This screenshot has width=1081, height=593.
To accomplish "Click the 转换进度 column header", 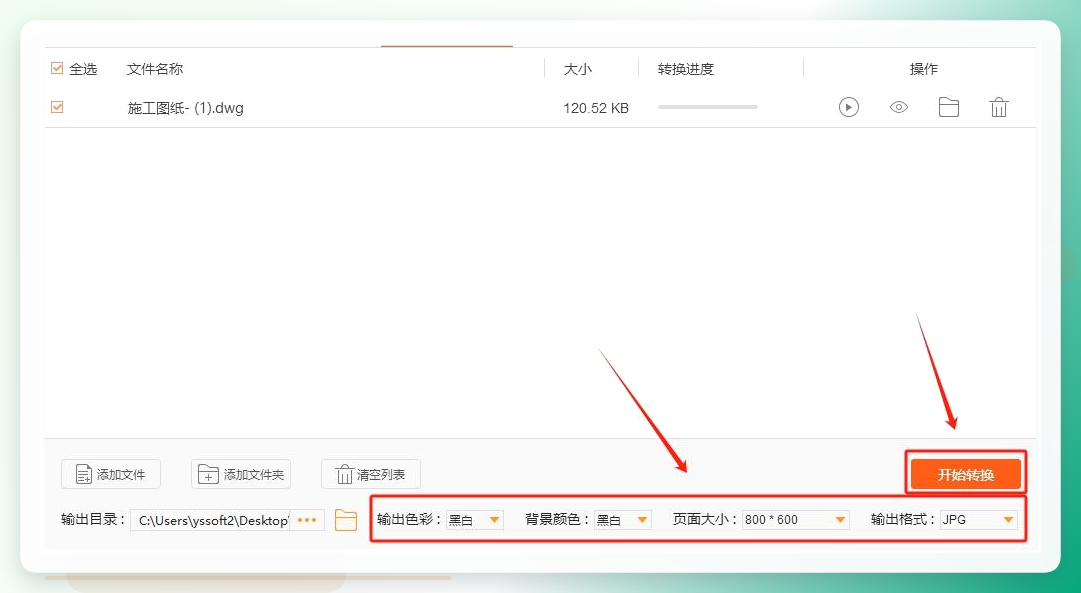I will coord(686,69).
